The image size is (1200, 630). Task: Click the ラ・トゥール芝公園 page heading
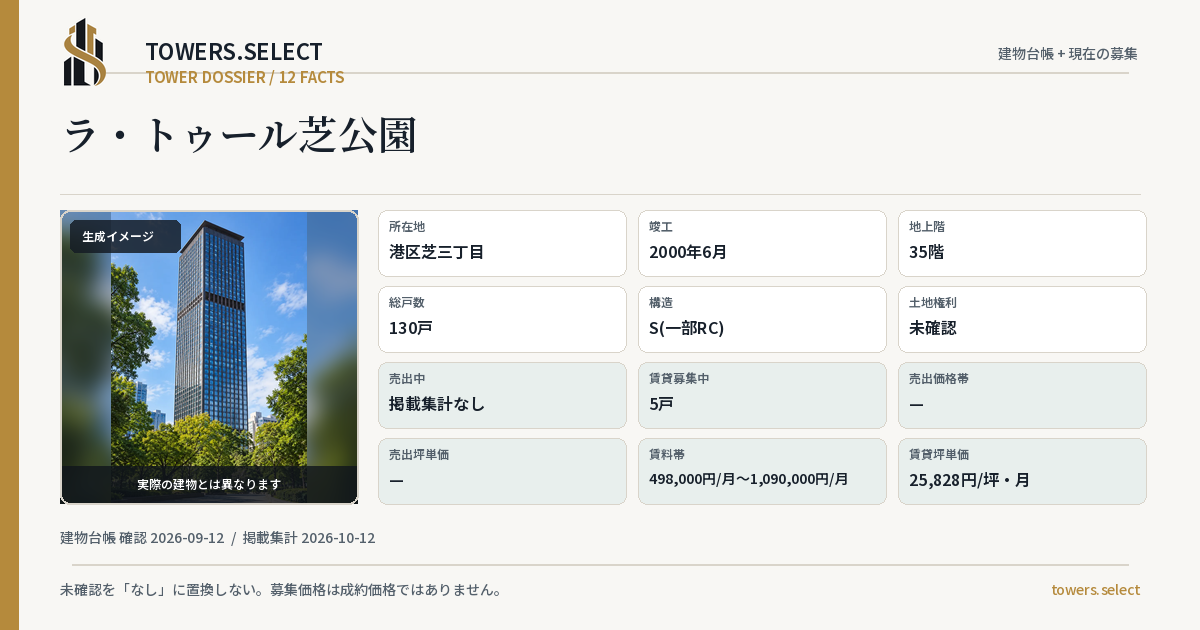pyautogui.click(x=240, y=135)
